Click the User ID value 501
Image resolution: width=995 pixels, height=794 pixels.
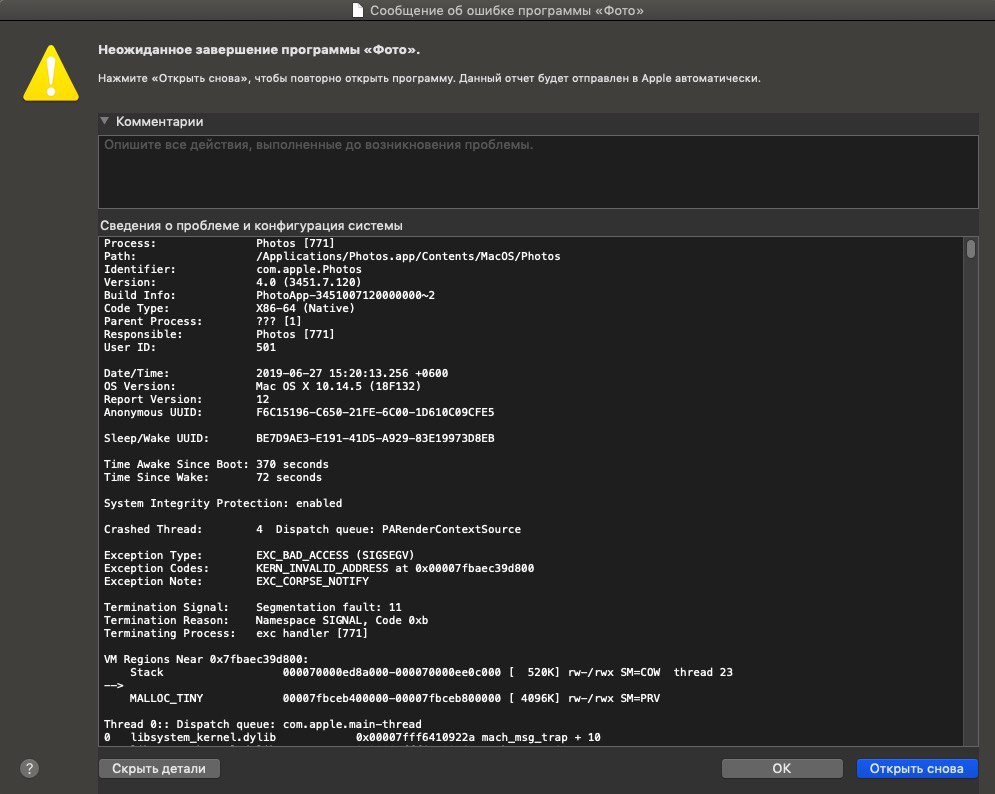(x=266, y=347)
